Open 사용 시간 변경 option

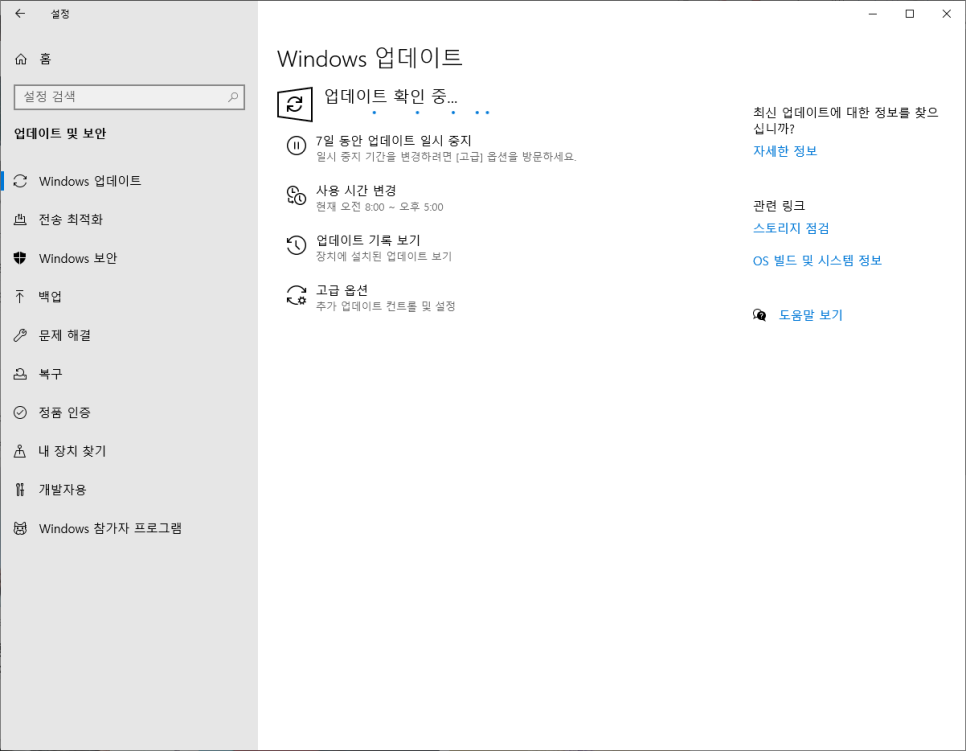[356, 191]
